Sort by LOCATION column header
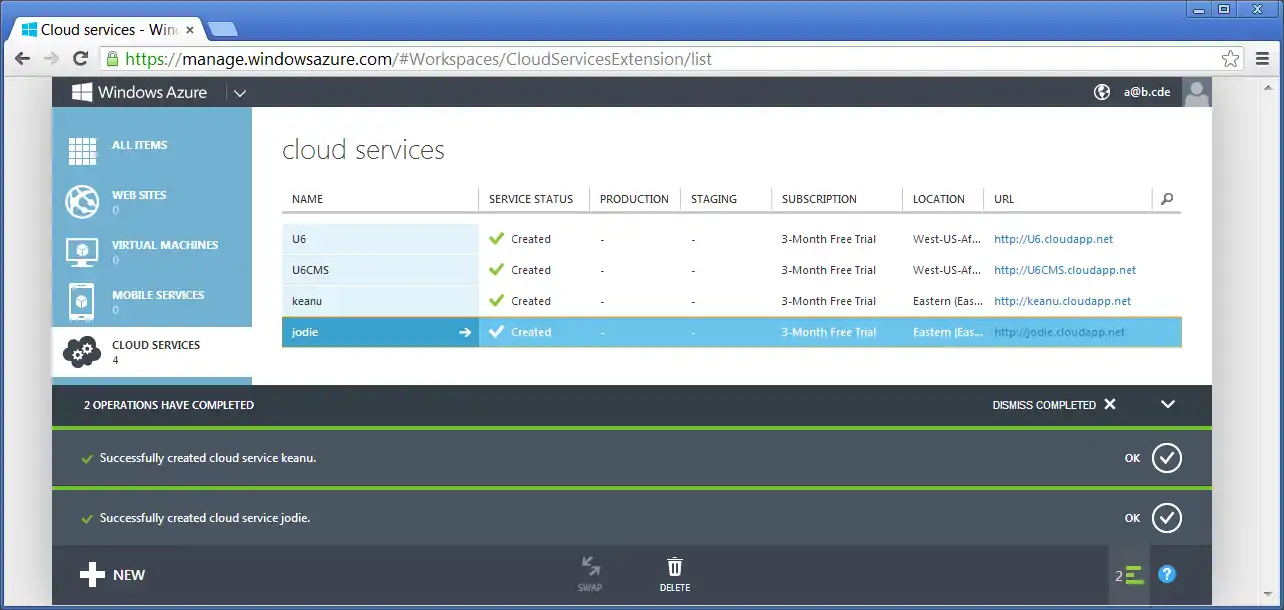 click(939, 199)
